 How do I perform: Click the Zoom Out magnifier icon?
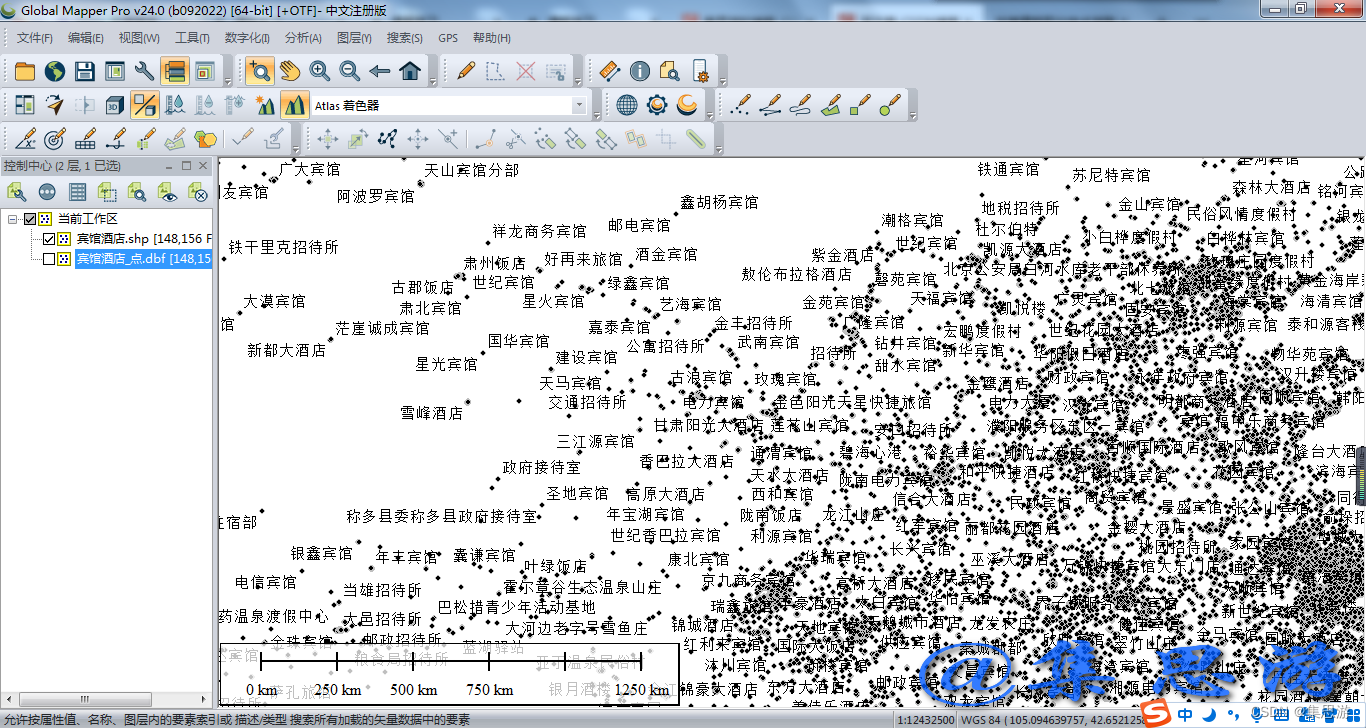click(350, 71)
